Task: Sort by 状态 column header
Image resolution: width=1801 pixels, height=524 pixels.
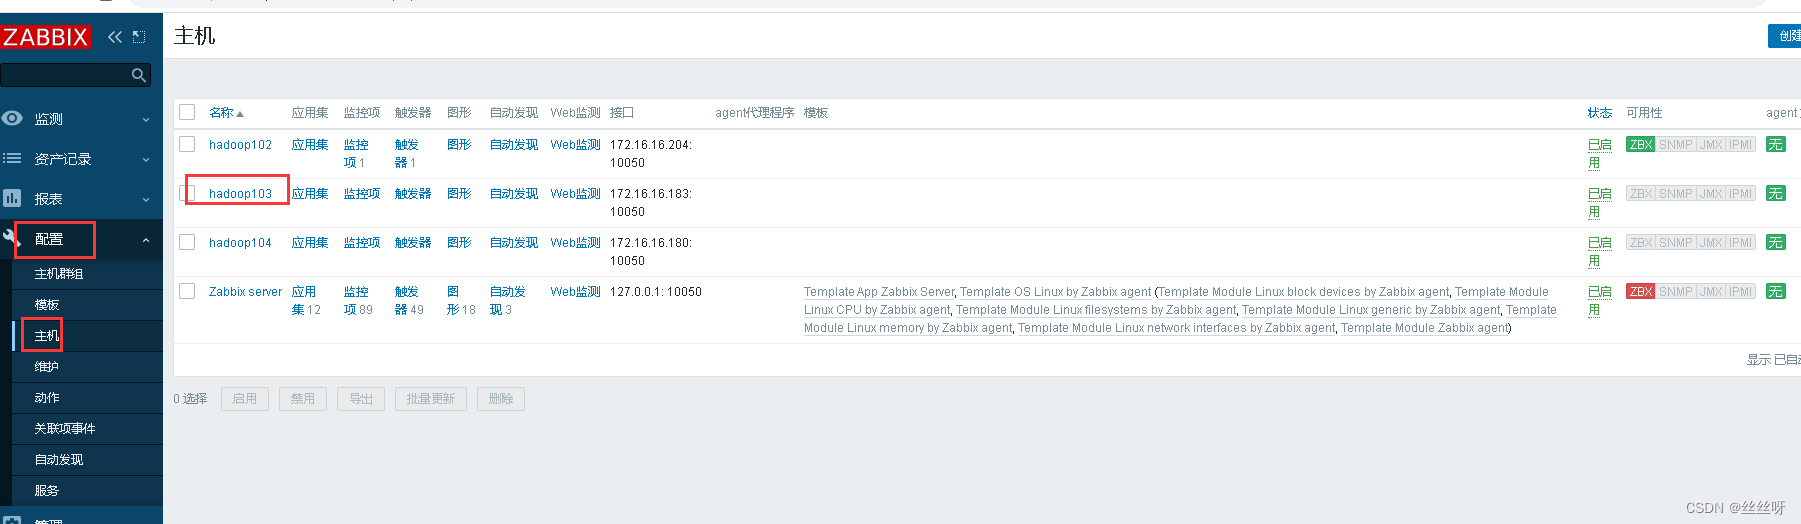Action: point(1599,113)
